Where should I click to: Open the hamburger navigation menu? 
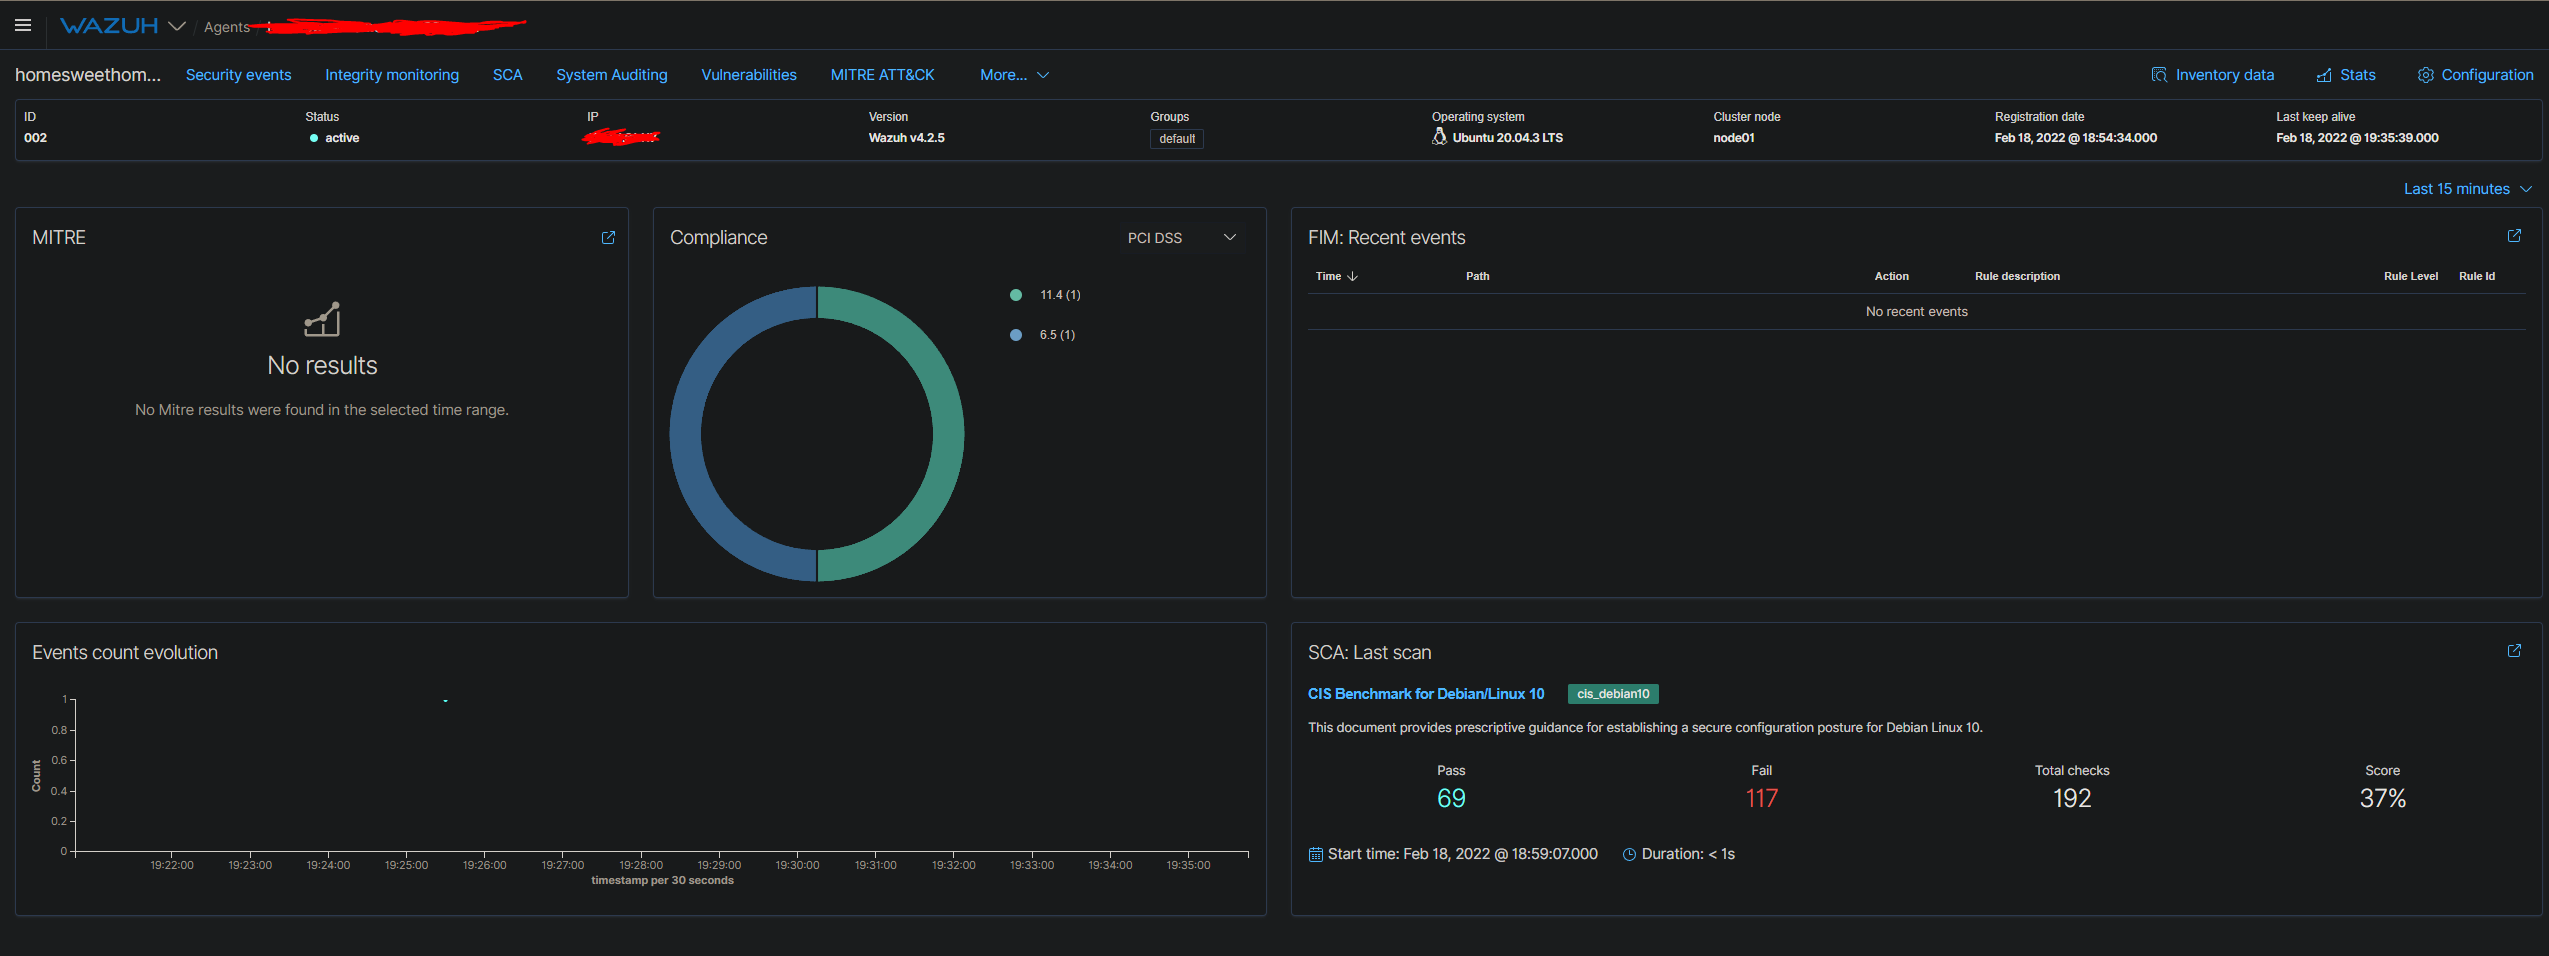tap(23, 26)
